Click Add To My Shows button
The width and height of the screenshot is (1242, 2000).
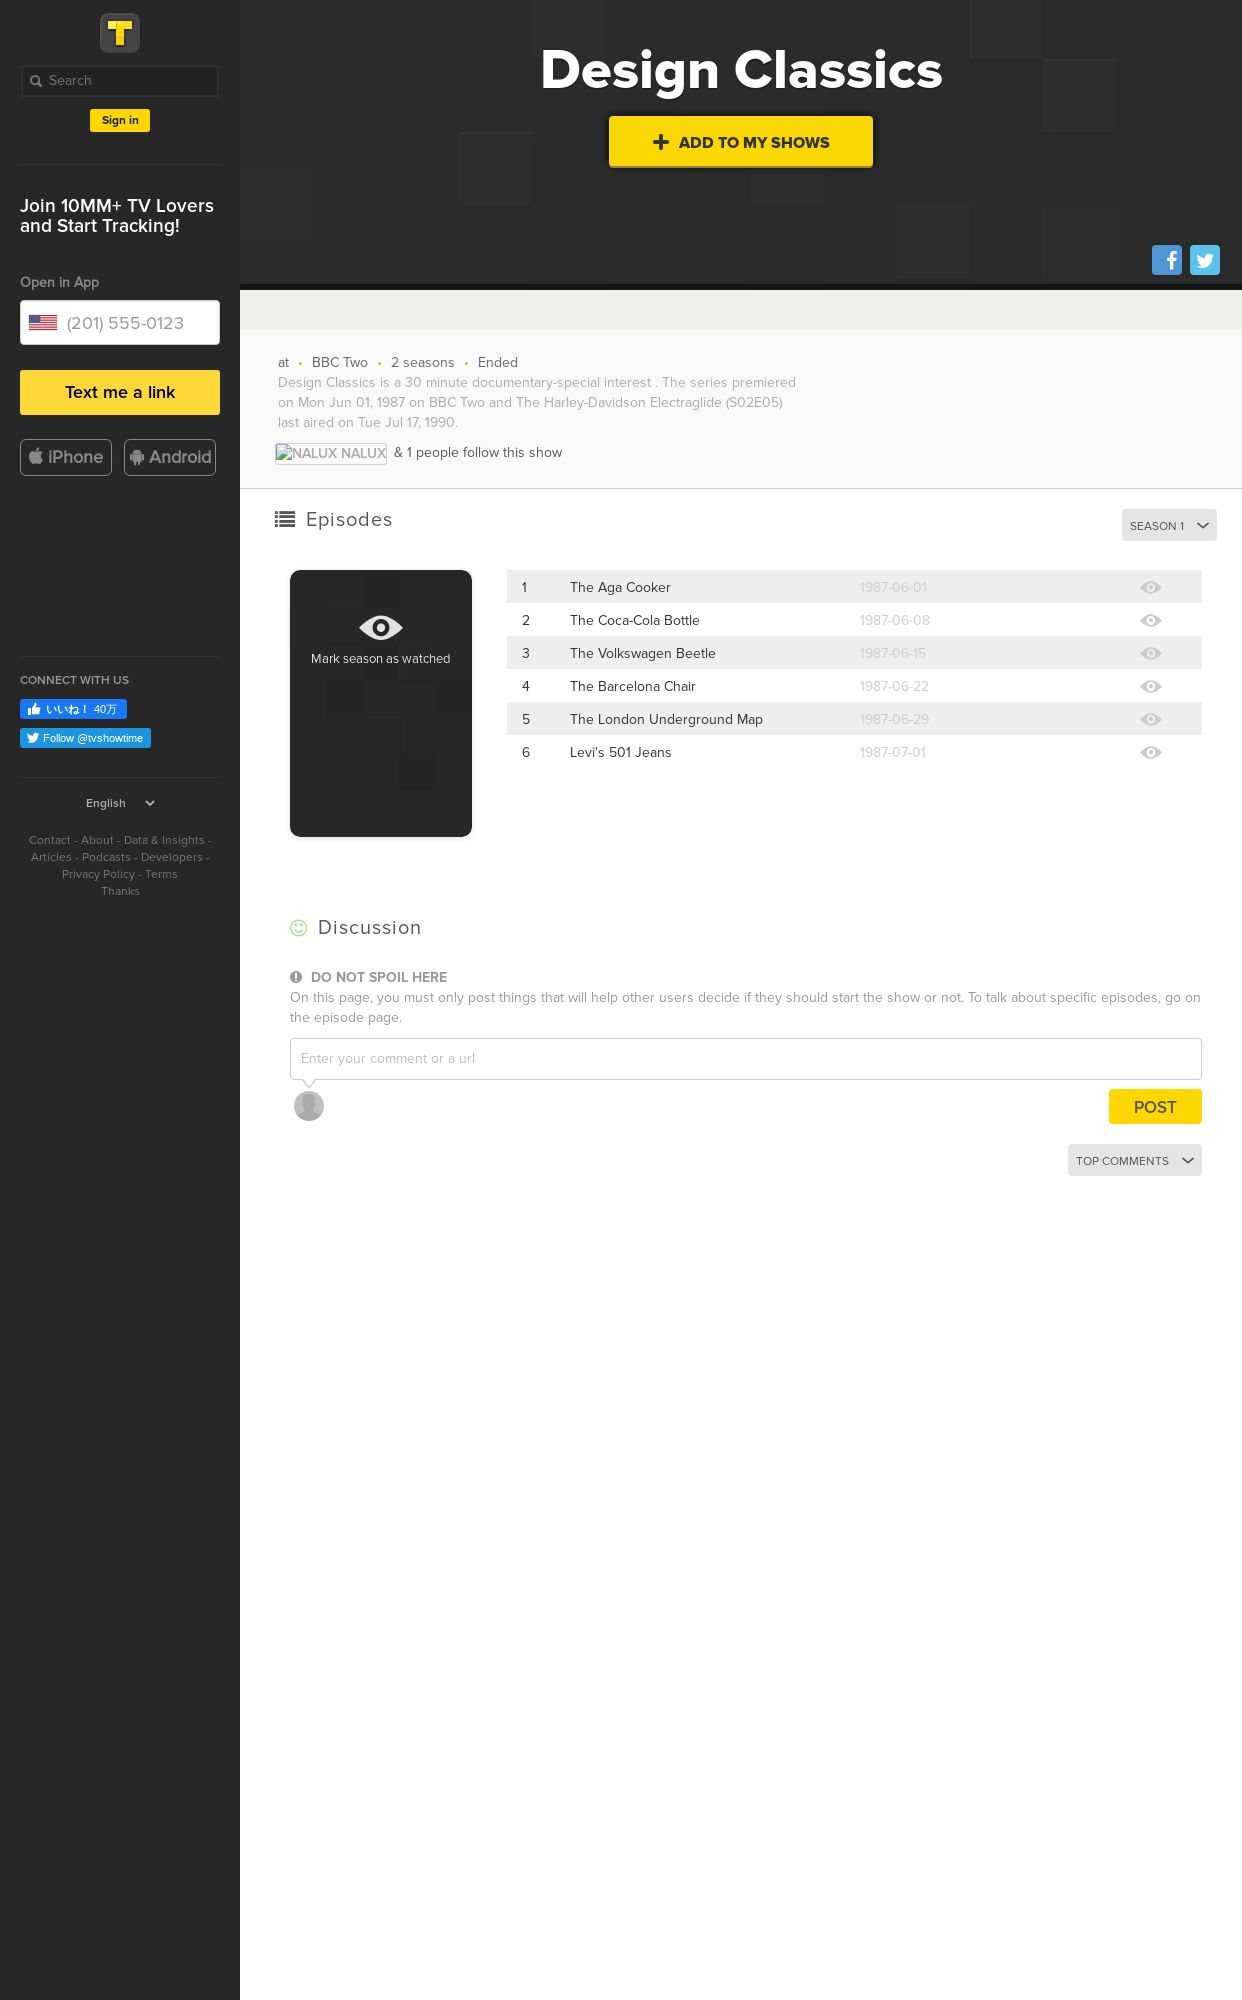741,142
